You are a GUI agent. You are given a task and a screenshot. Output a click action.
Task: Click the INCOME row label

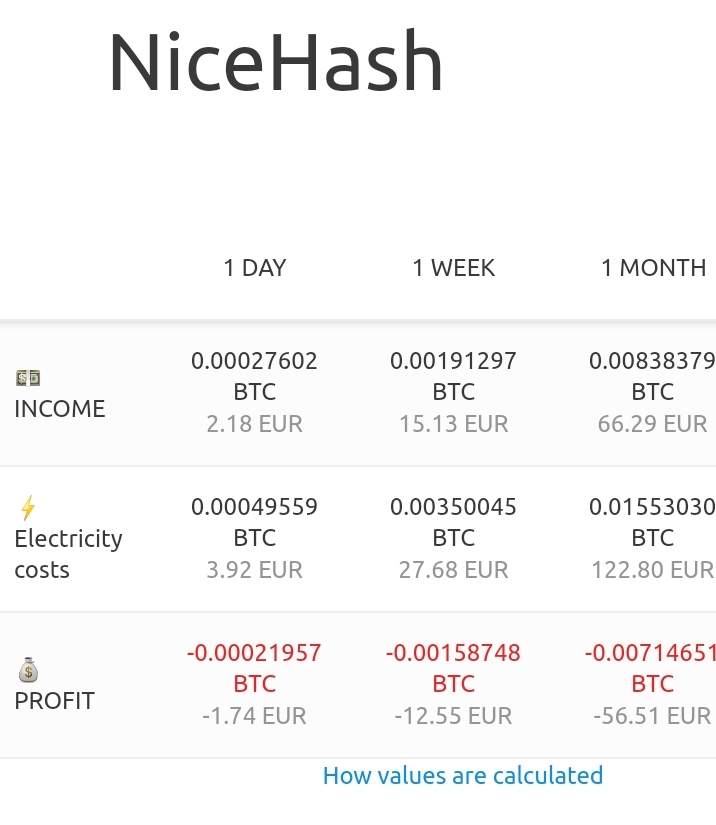click(59, 409)
